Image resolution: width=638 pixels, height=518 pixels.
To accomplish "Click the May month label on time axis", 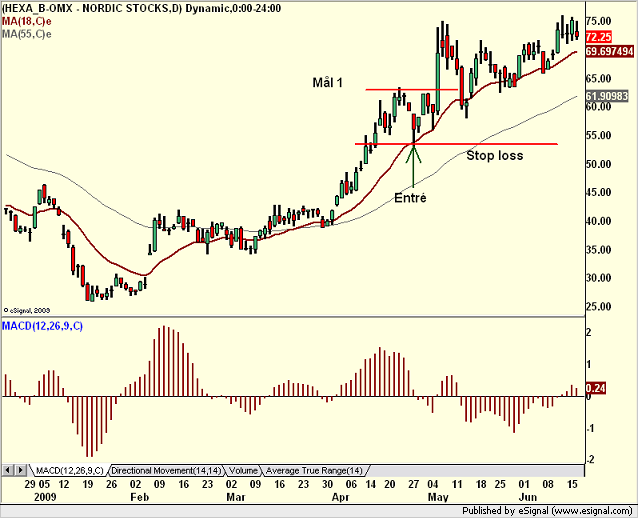I will (438, 497).
